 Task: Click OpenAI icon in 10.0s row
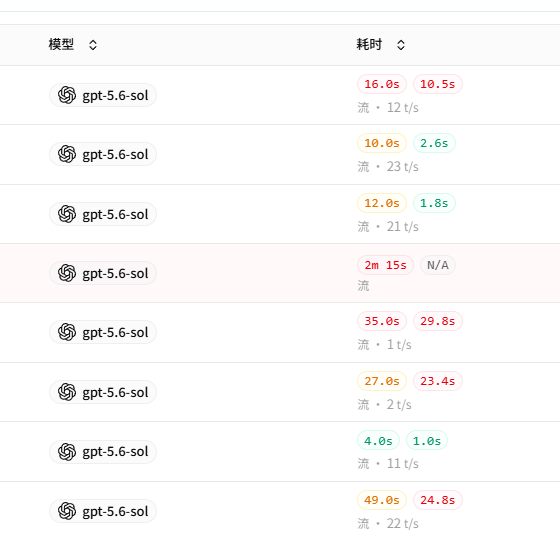(x=67, y=154)
